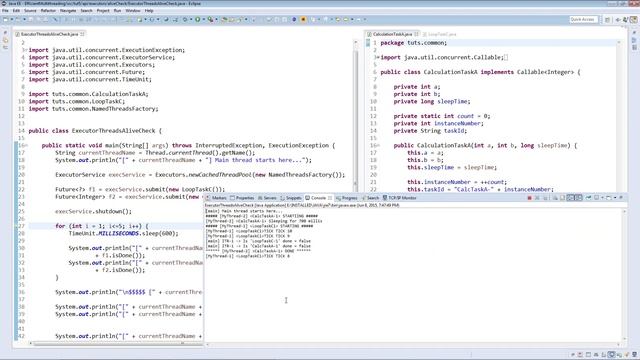
Task: Click the orange square toolbar icon
Action: [303, 19]
